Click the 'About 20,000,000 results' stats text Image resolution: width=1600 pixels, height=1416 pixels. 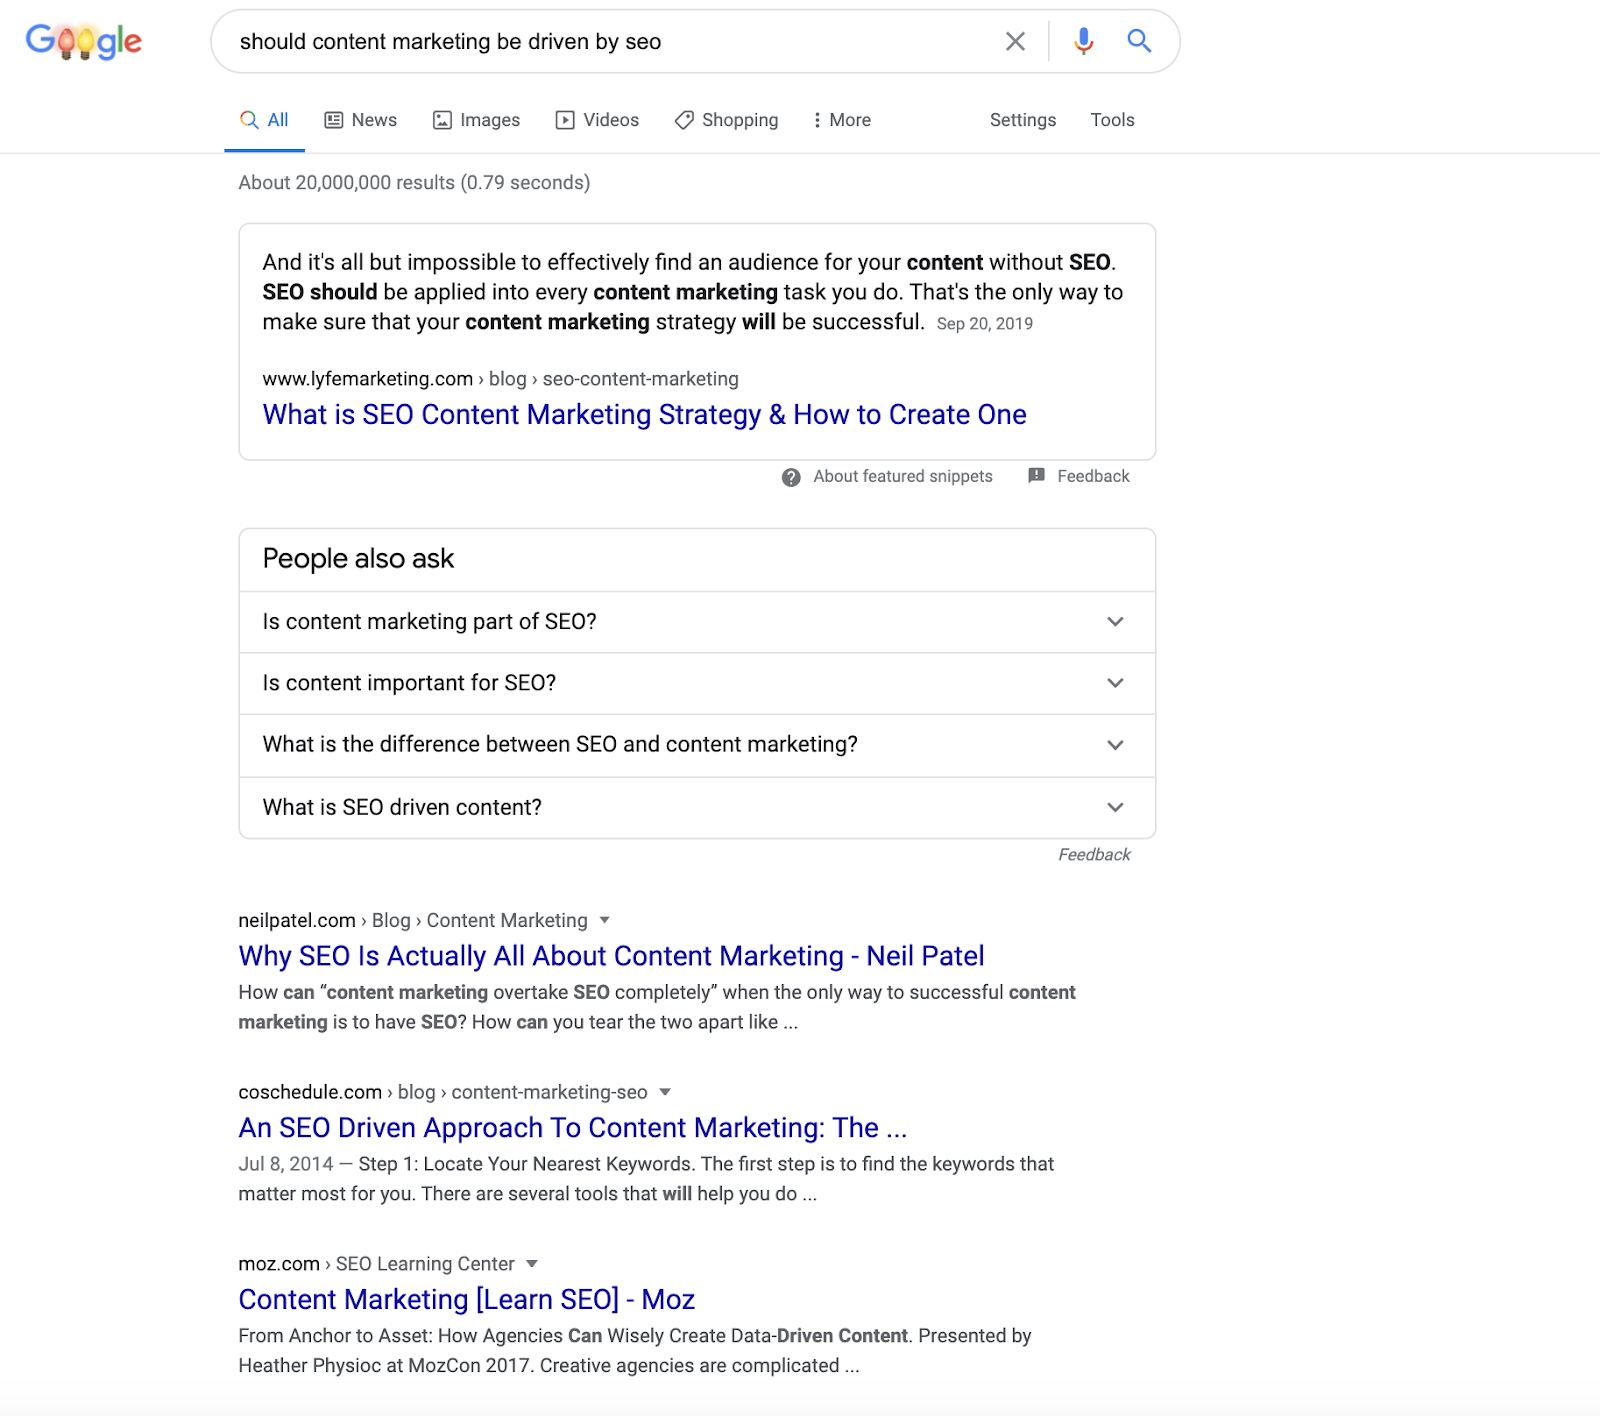(x=414, y=183)
